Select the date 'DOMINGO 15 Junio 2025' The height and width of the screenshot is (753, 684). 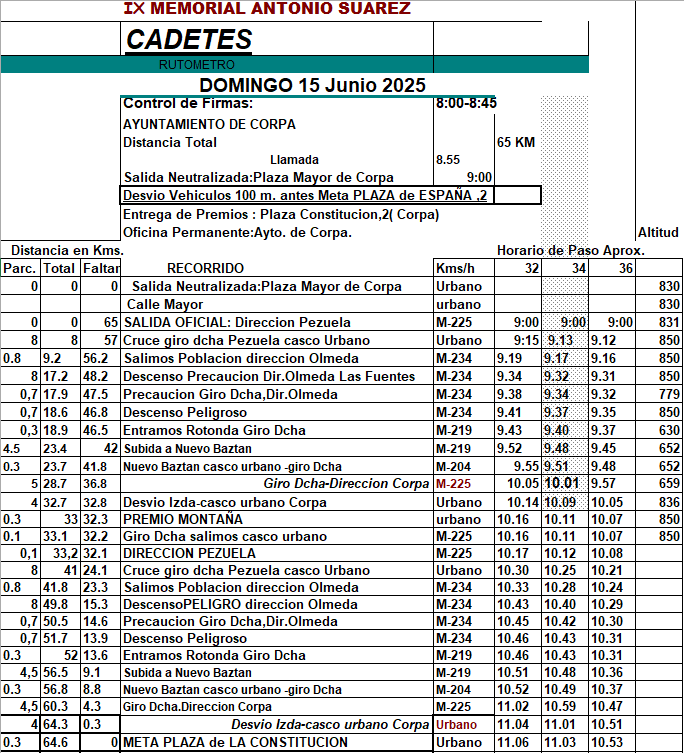(312, 85)
